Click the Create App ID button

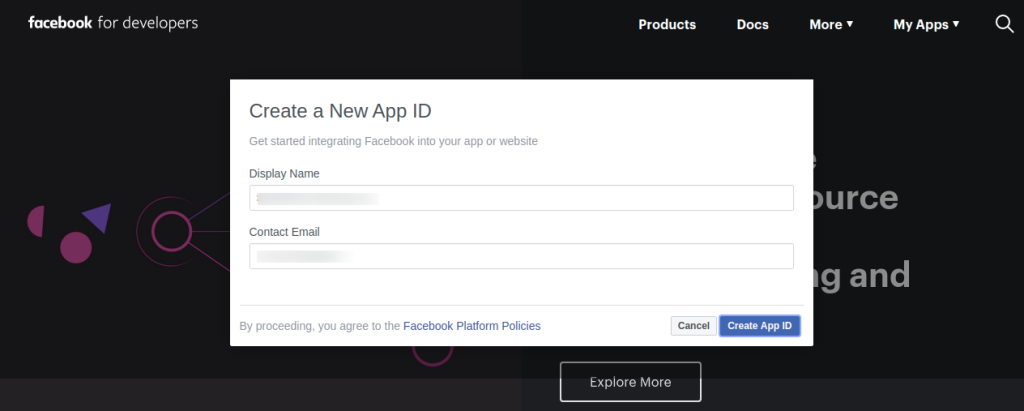coord(760,325)
